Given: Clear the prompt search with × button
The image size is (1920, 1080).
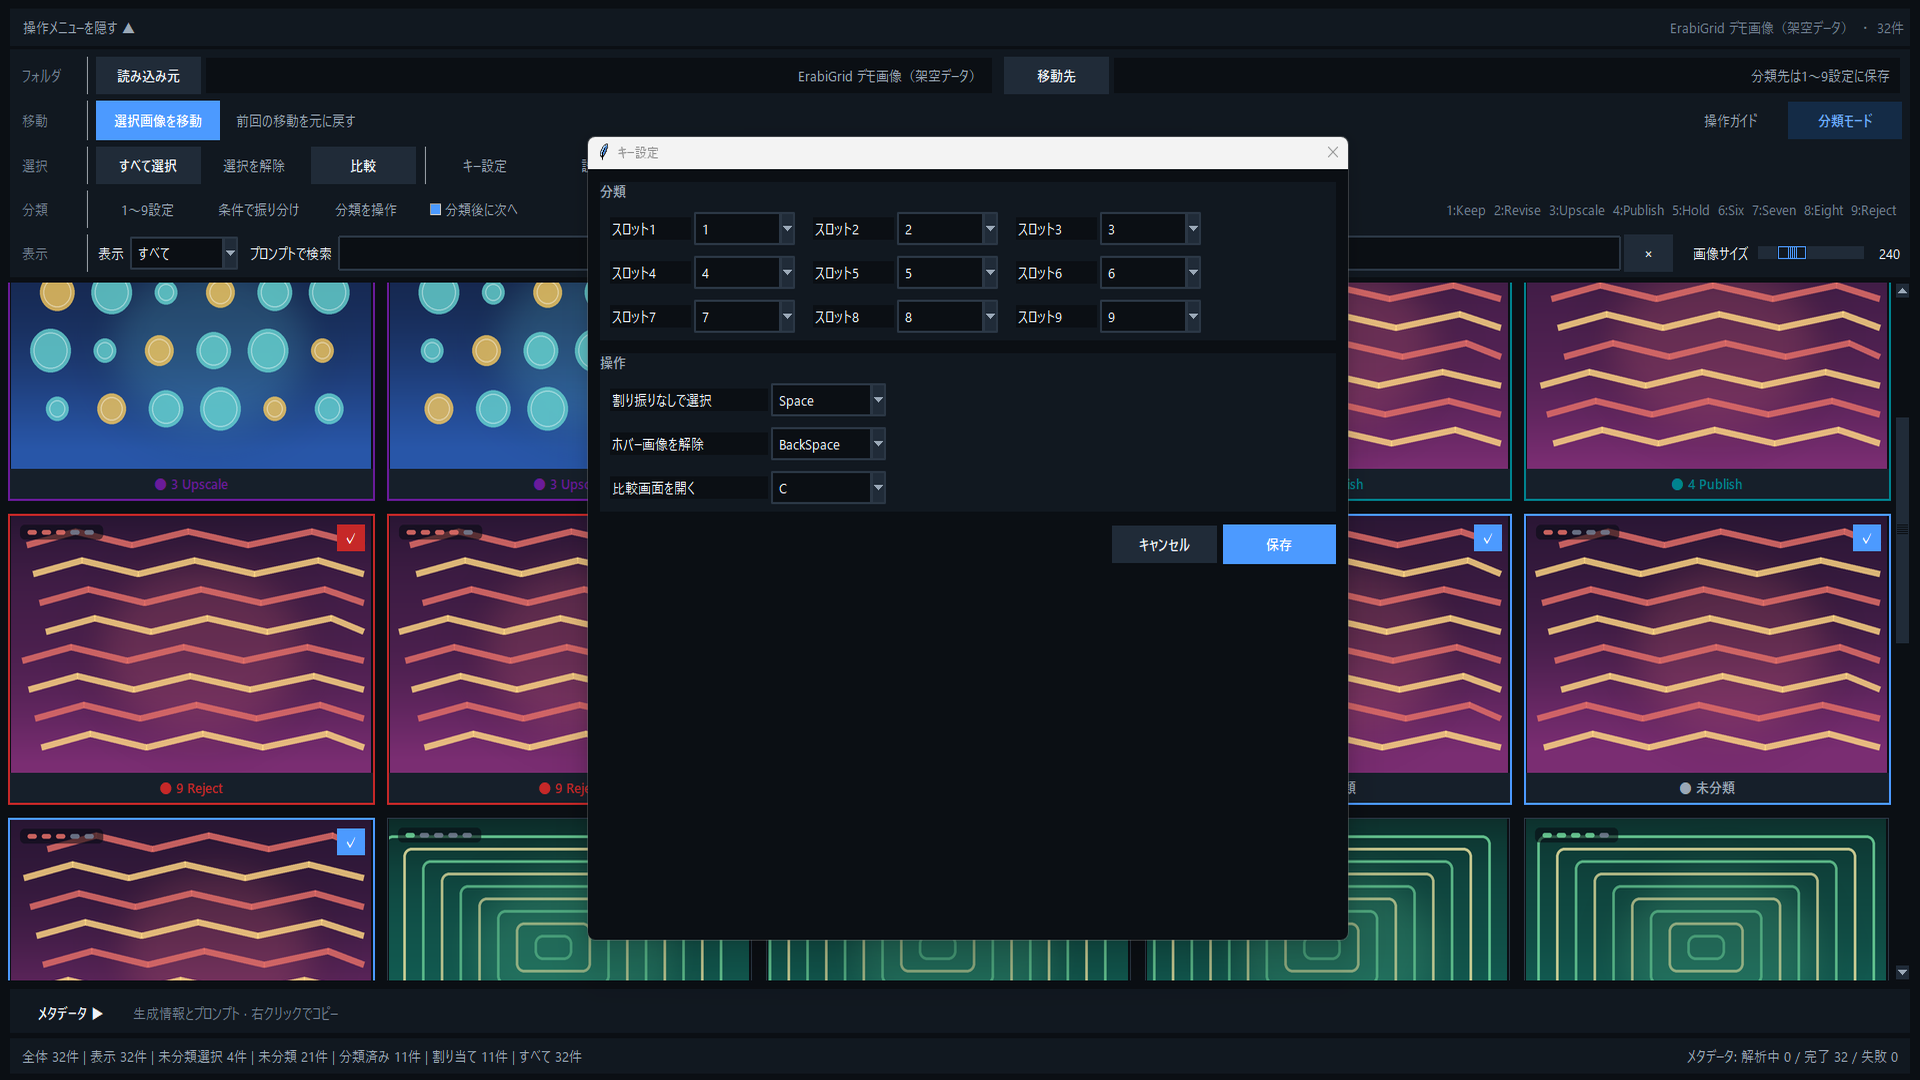Looking at the screenshot, I should [1648, 254].
